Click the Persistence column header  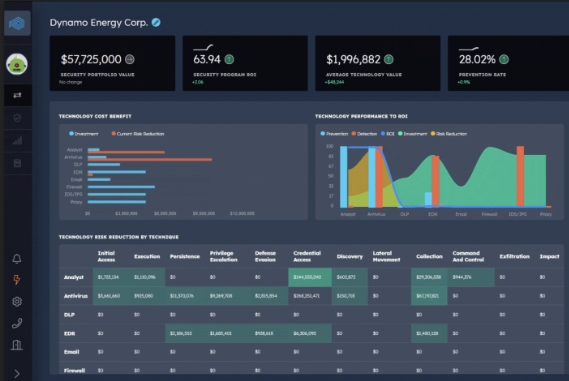185,257
